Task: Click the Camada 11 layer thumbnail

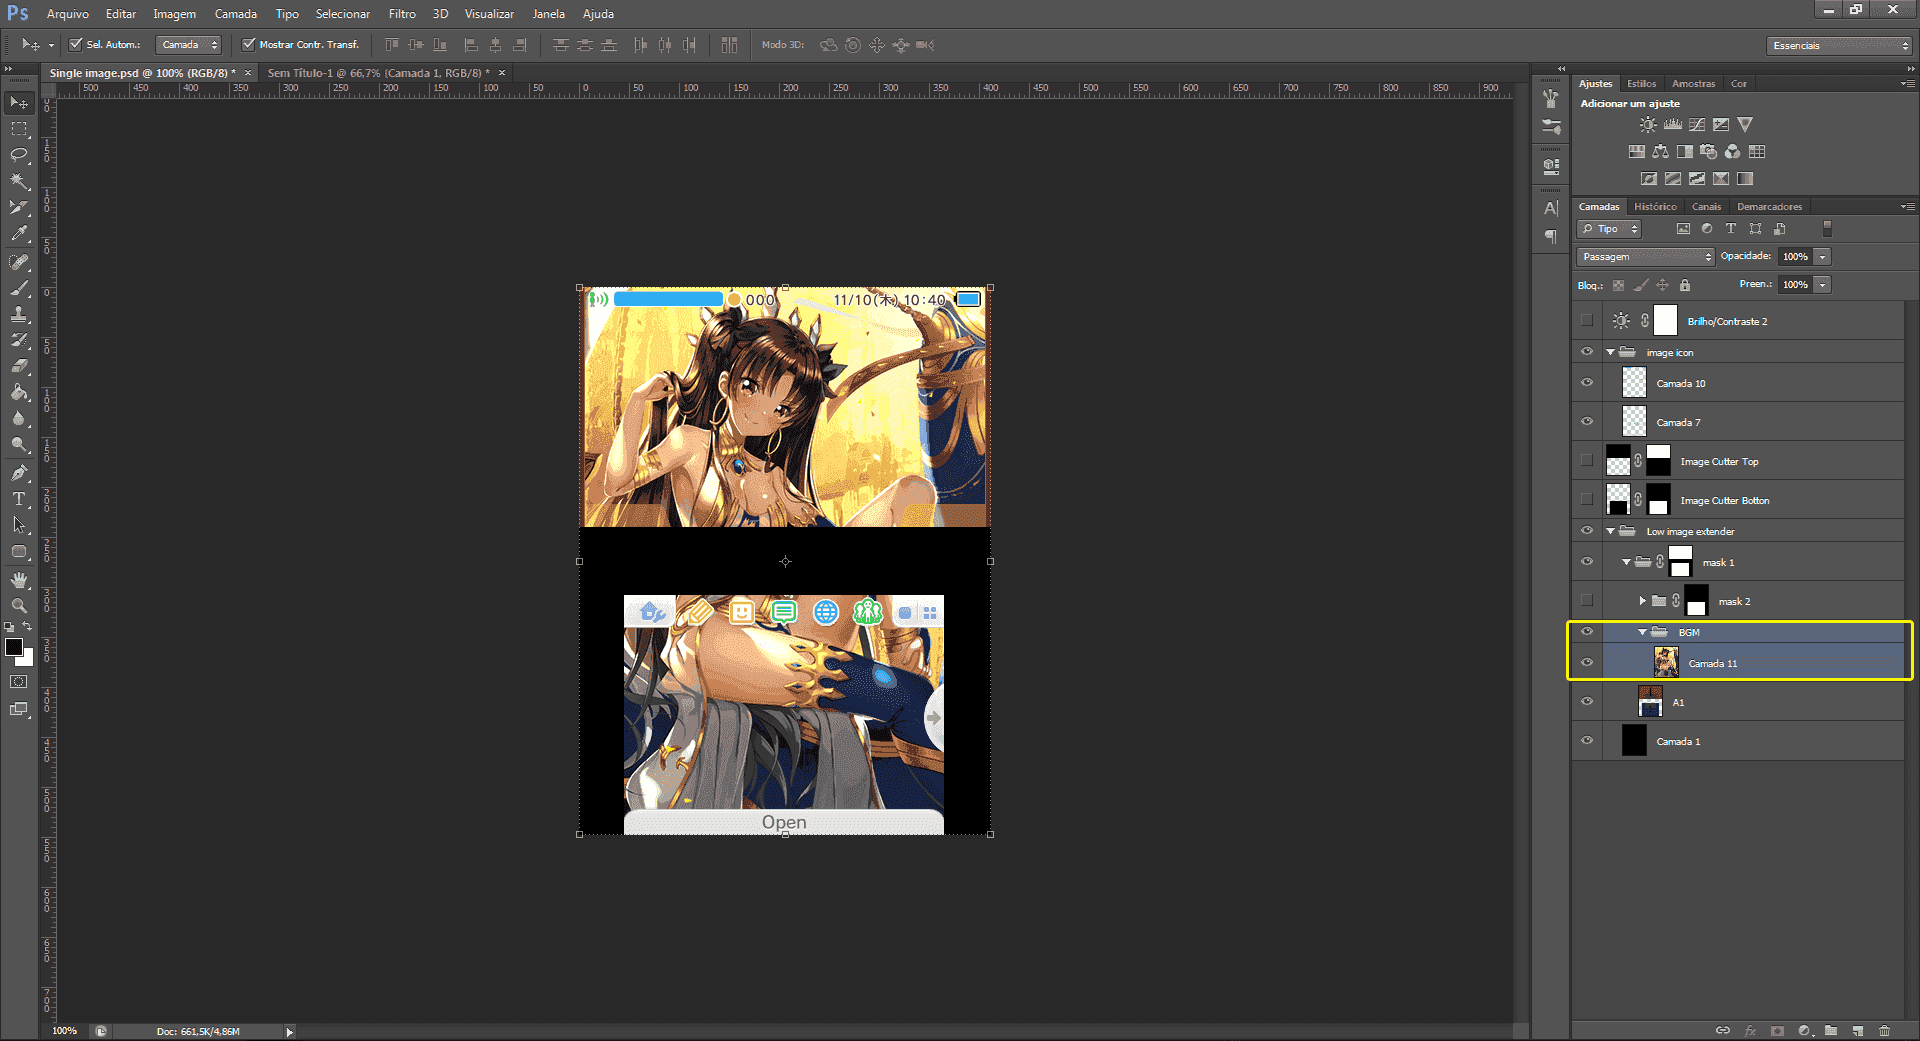Action: click(1666, 662)
